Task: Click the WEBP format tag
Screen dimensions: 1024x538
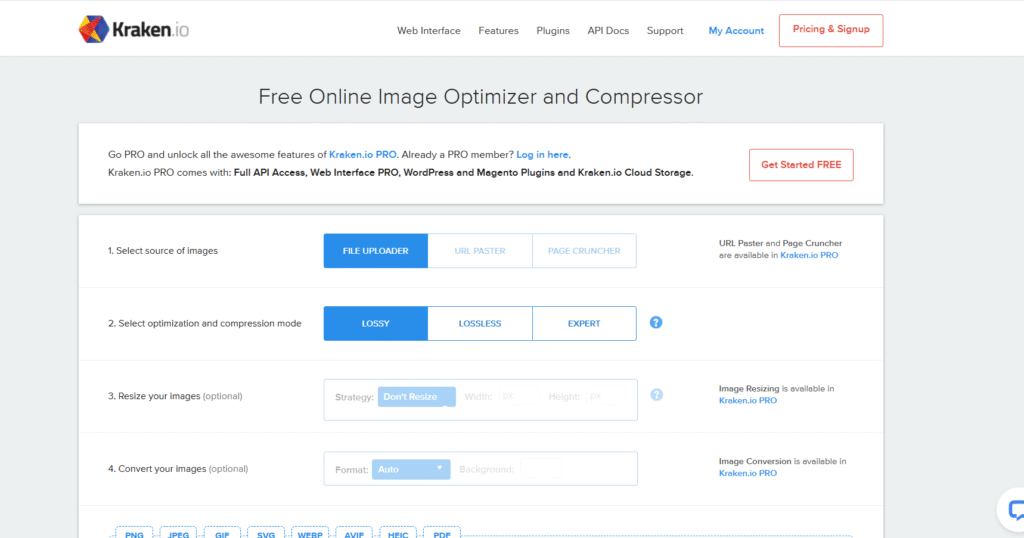Action: coord(310,533)
